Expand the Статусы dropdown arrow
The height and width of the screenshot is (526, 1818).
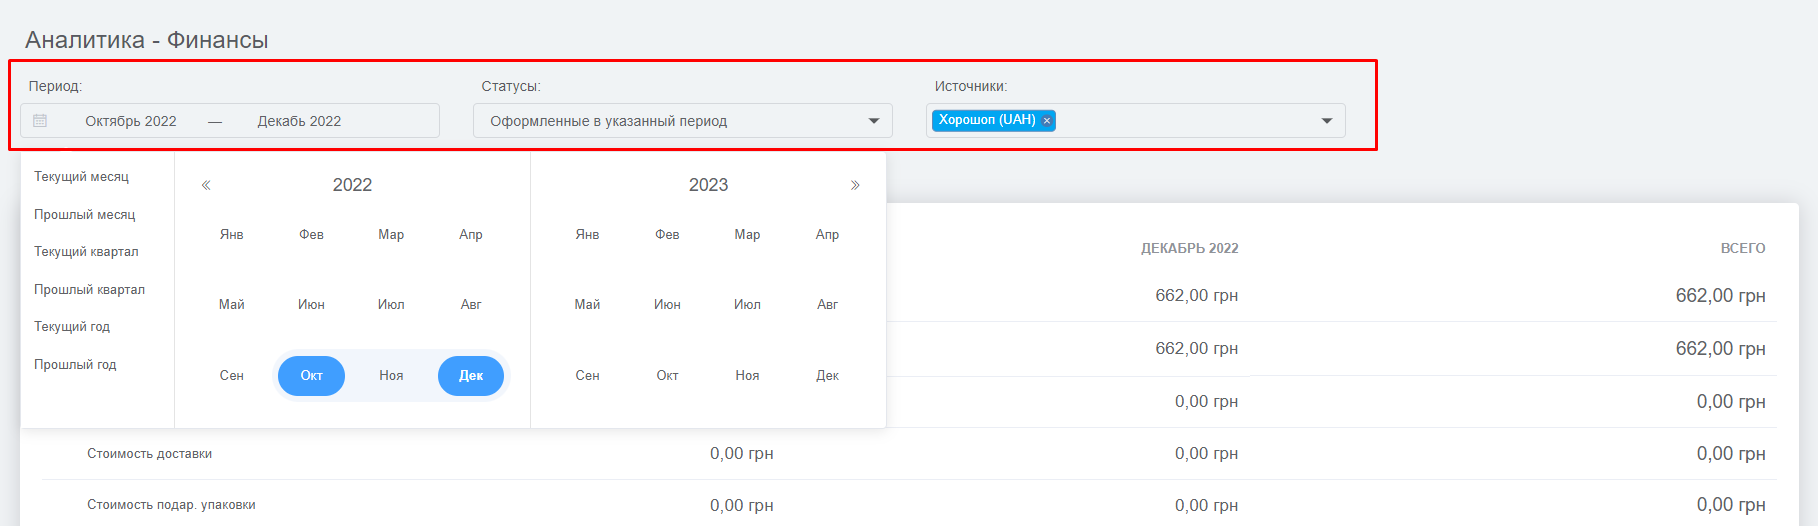point(874,121)
